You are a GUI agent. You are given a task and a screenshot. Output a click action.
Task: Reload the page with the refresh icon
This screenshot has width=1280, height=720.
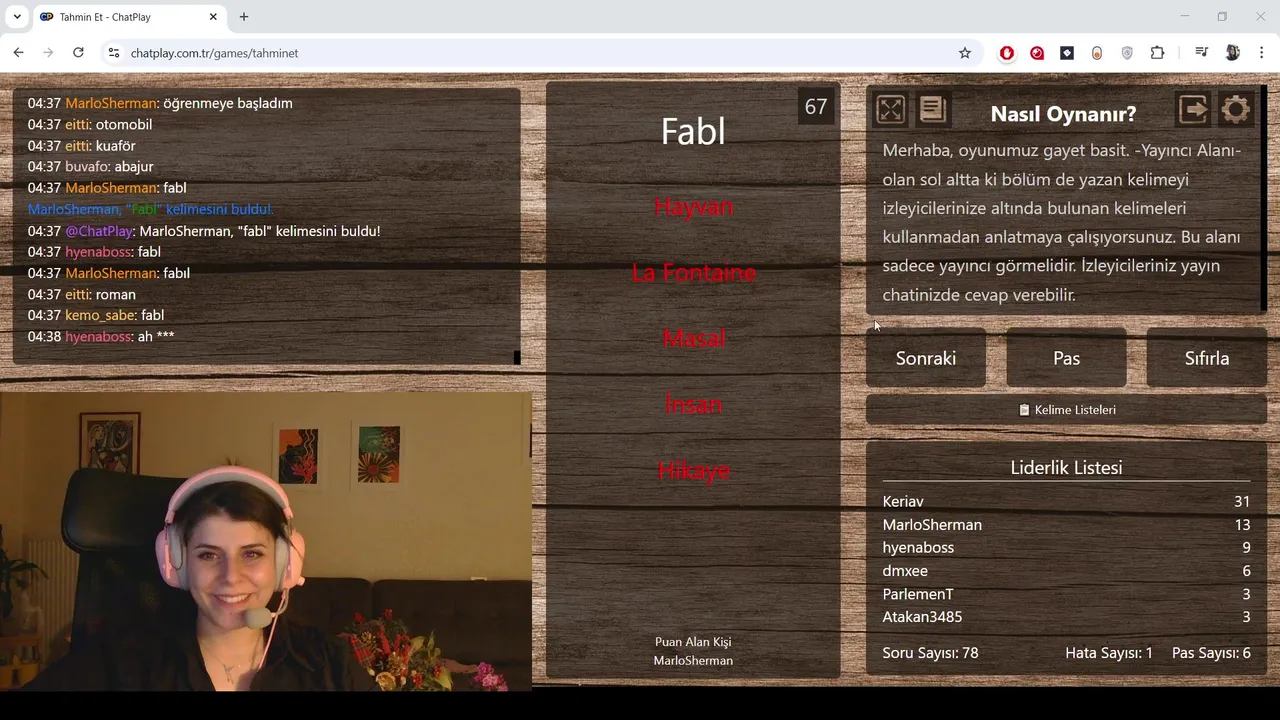click(x=78, y=53)
